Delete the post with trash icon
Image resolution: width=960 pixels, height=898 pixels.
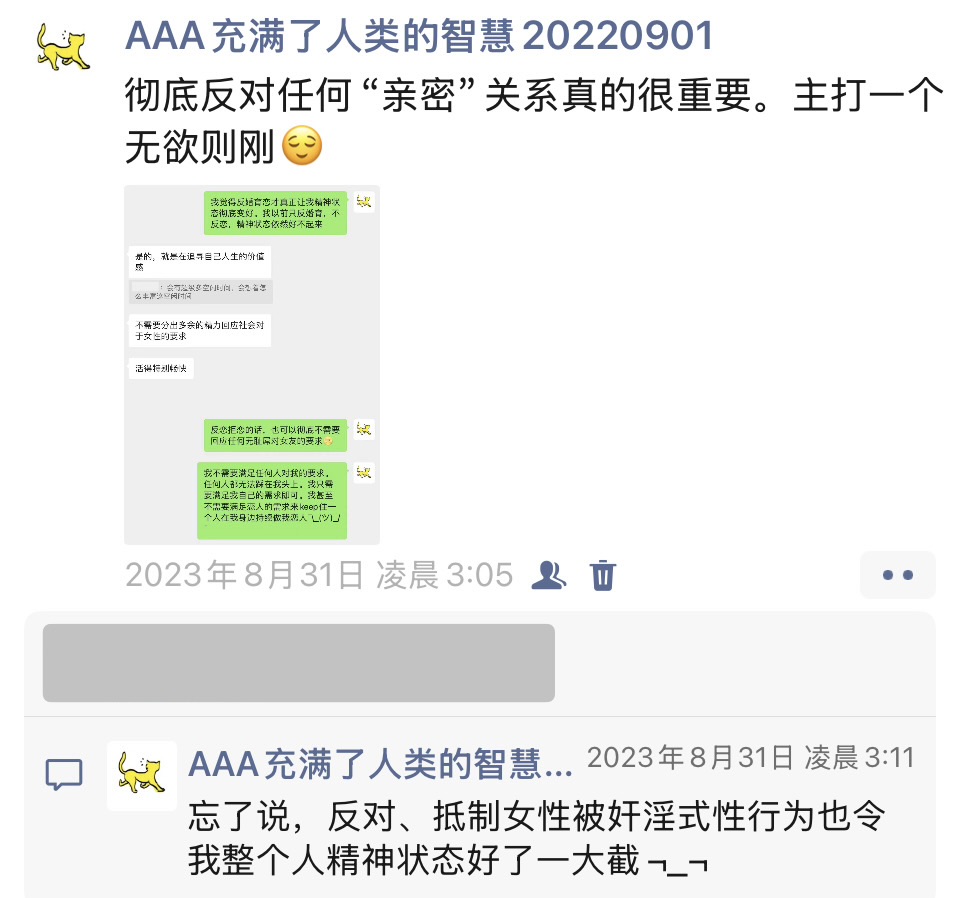[603, 575]
